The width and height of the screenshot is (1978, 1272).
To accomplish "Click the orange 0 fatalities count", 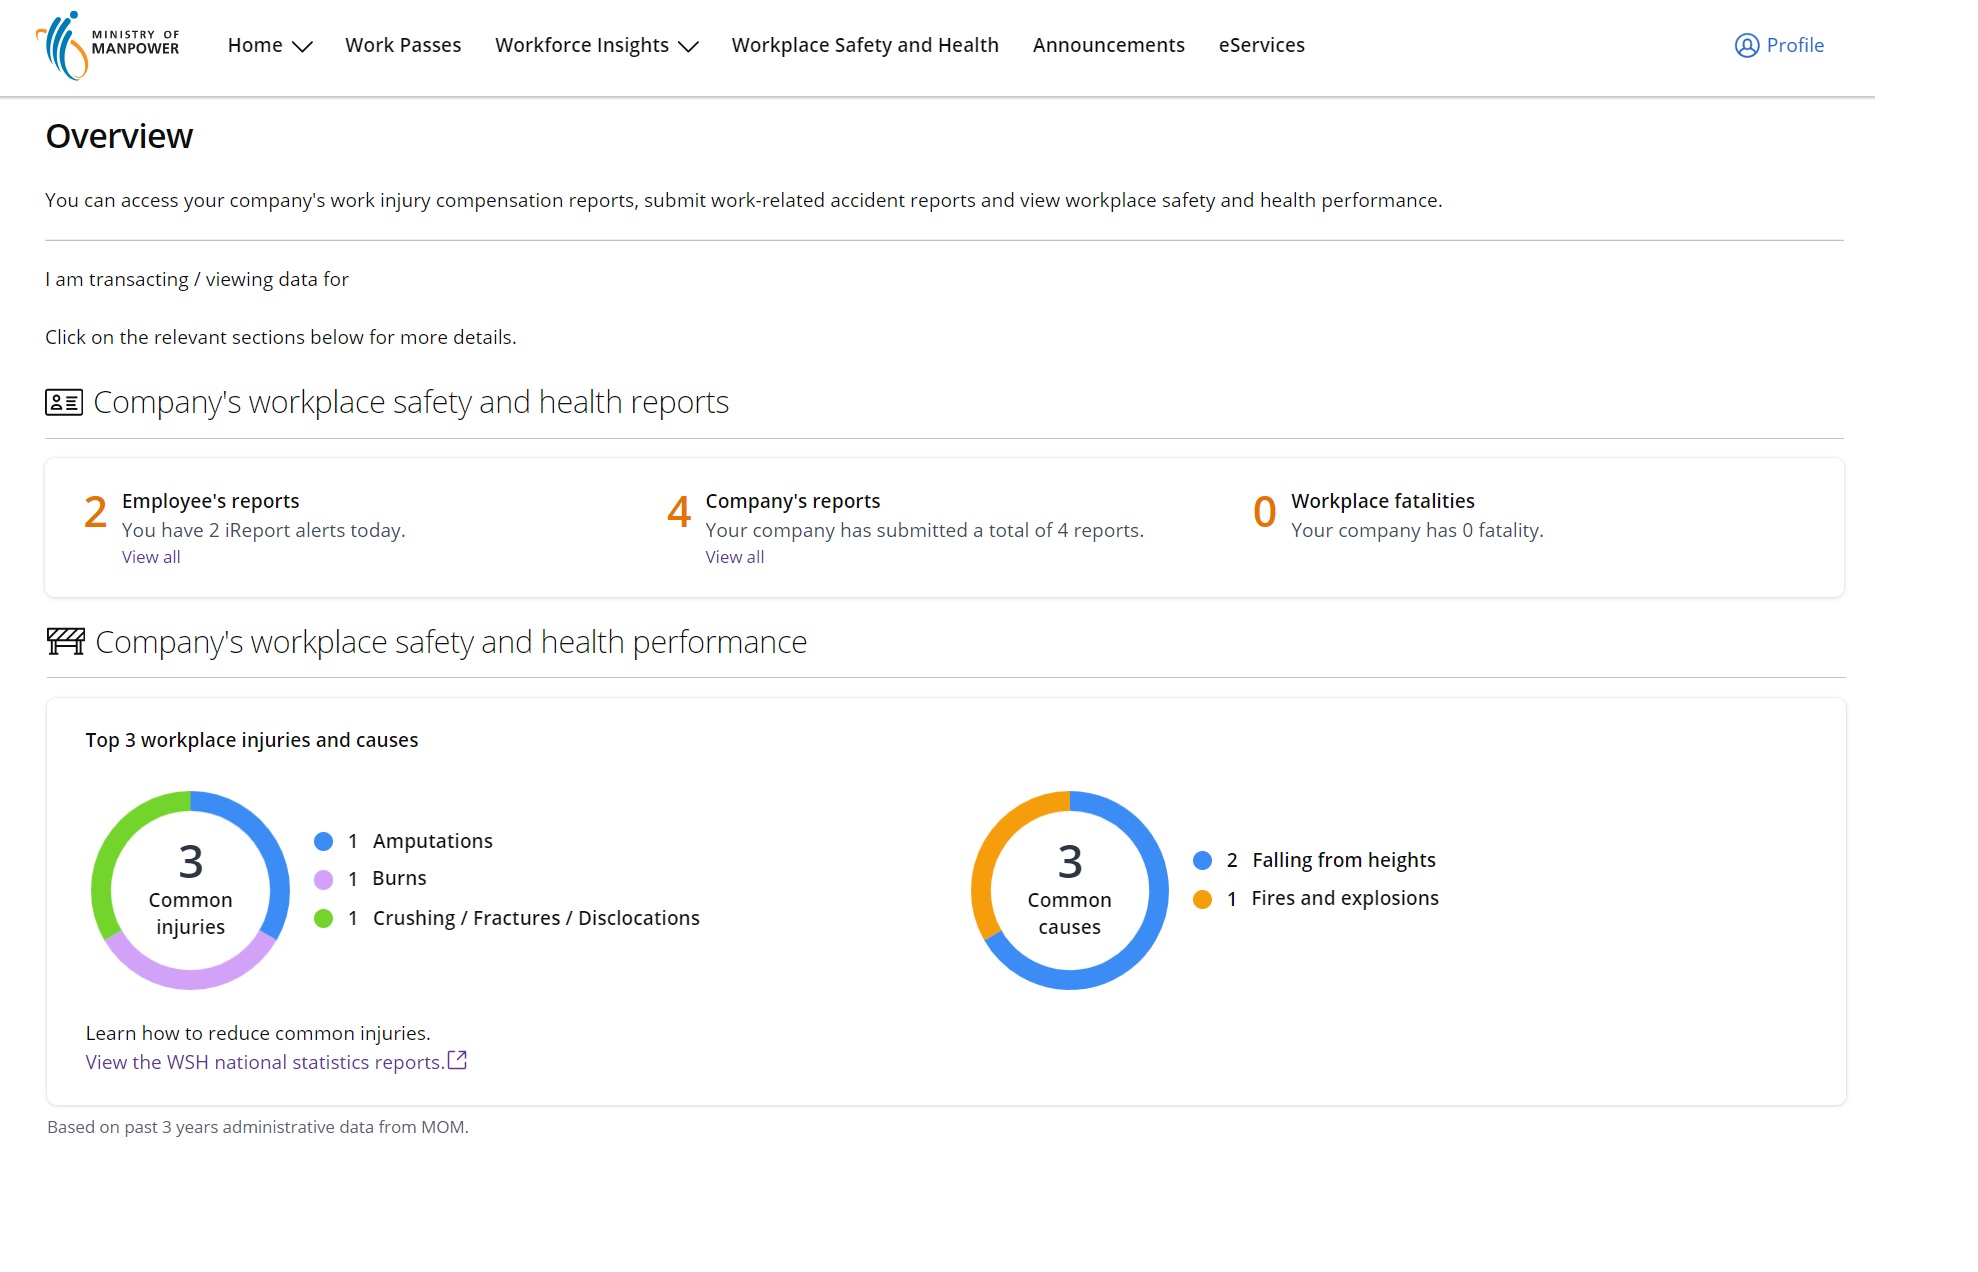I will pyautogui.click(x=1264, y=512).
